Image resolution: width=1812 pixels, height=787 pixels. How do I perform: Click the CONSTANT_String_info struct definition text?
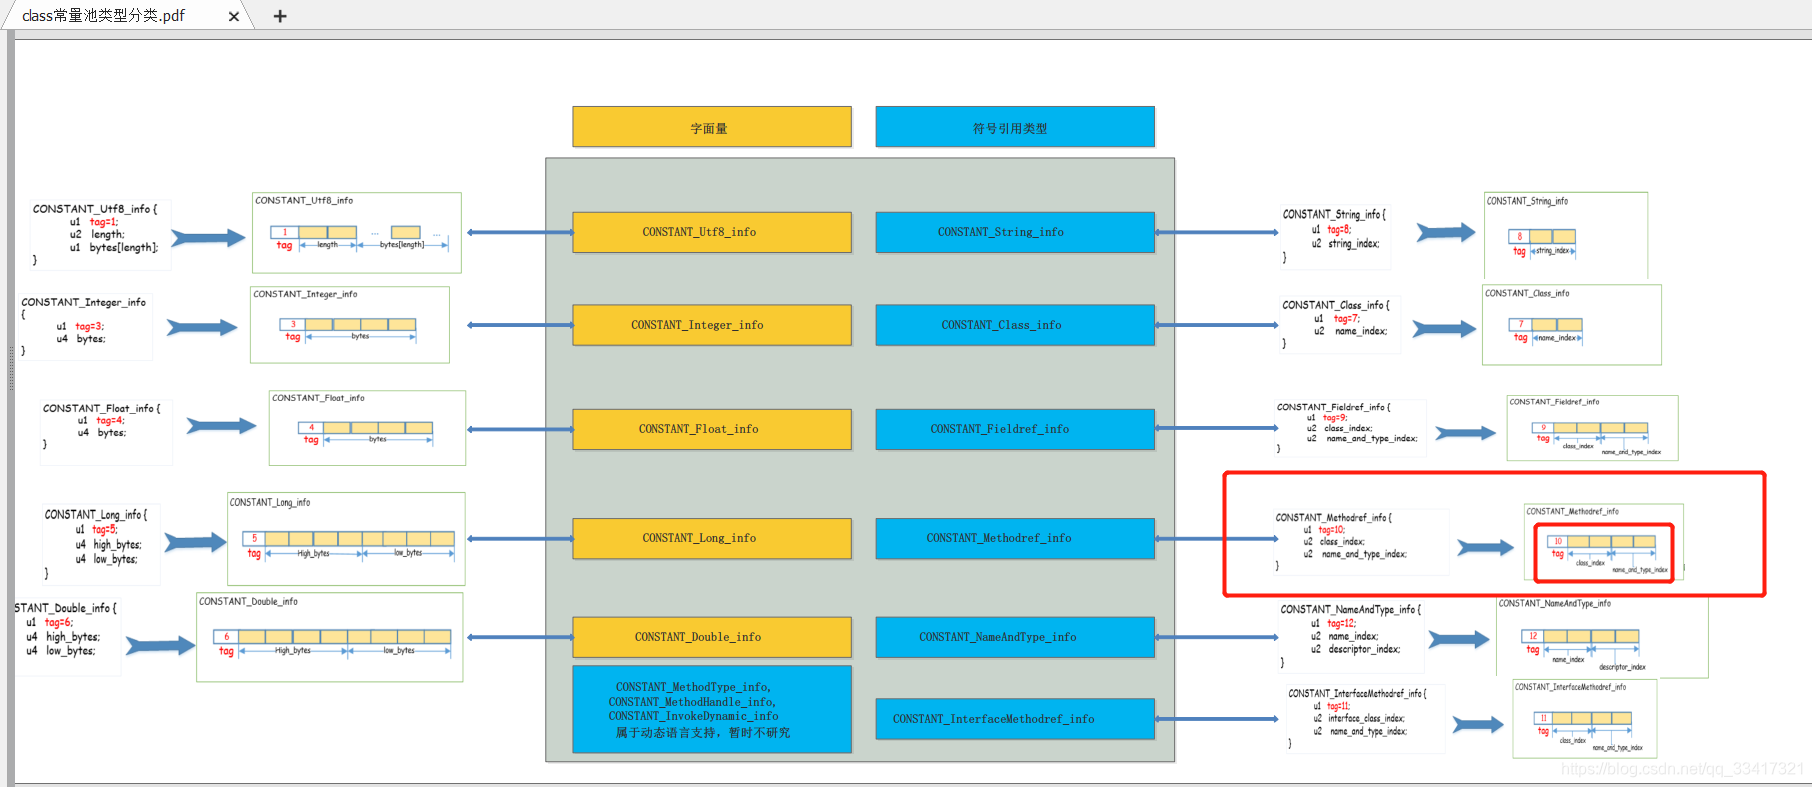click(x=1334, y=236)
